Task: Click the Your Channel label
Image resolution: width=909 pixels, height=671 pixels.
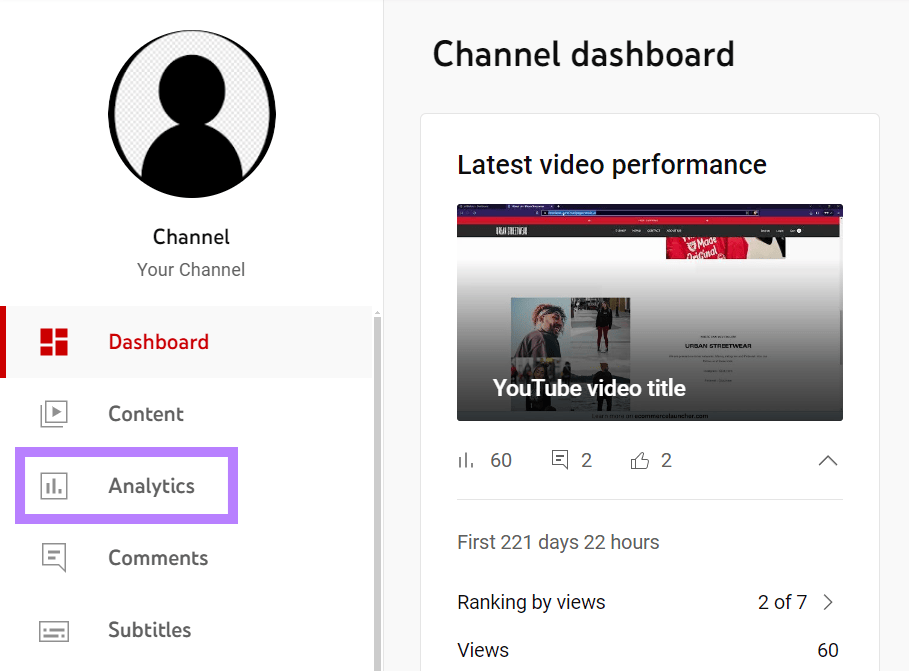Action: click(191, 269)
